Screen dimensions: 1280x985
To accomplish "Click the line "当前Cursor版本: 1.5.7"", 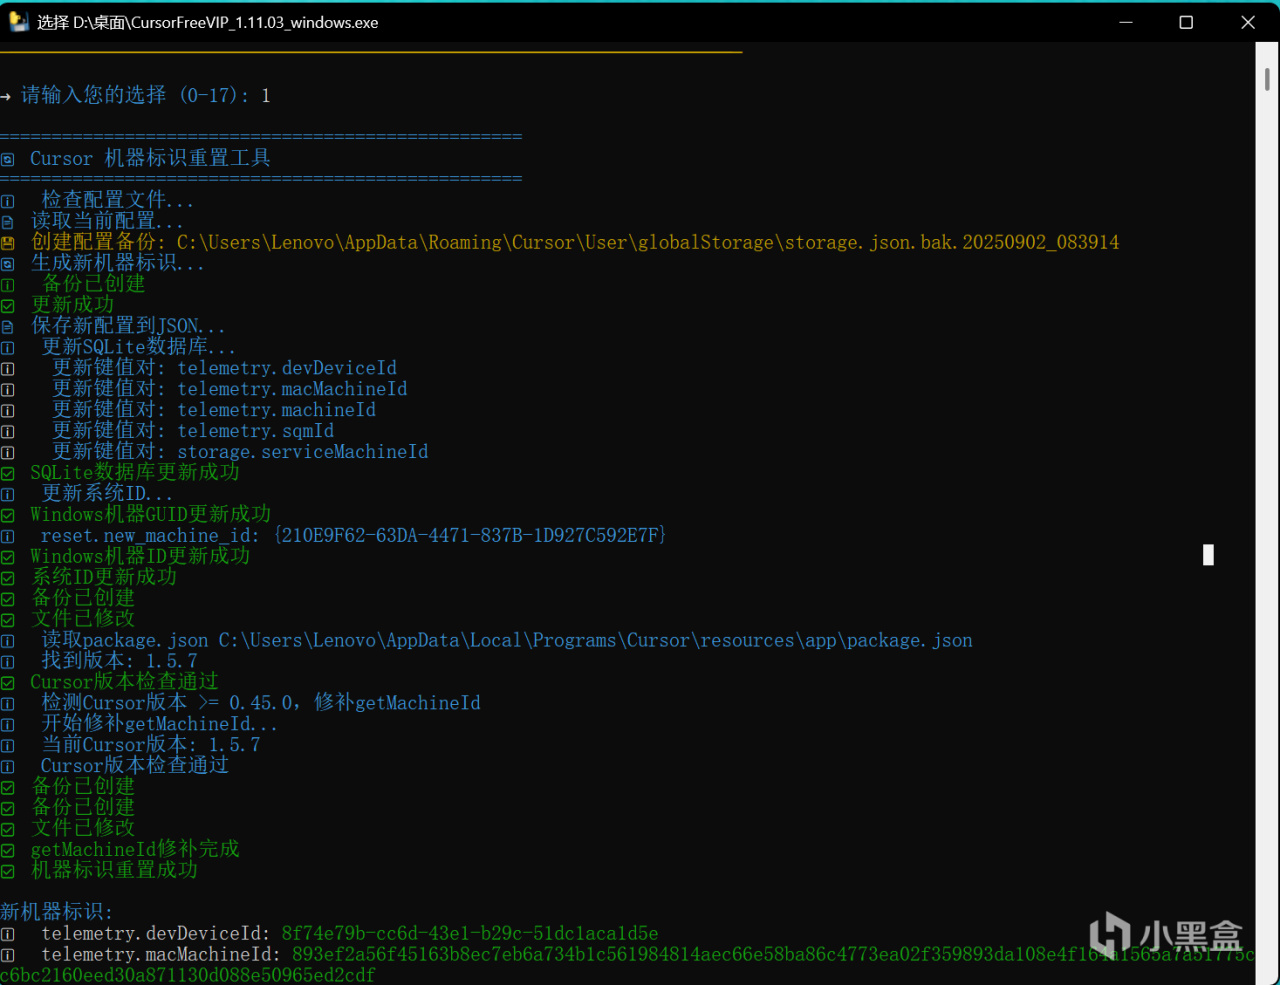I will [x=151, y=745].
